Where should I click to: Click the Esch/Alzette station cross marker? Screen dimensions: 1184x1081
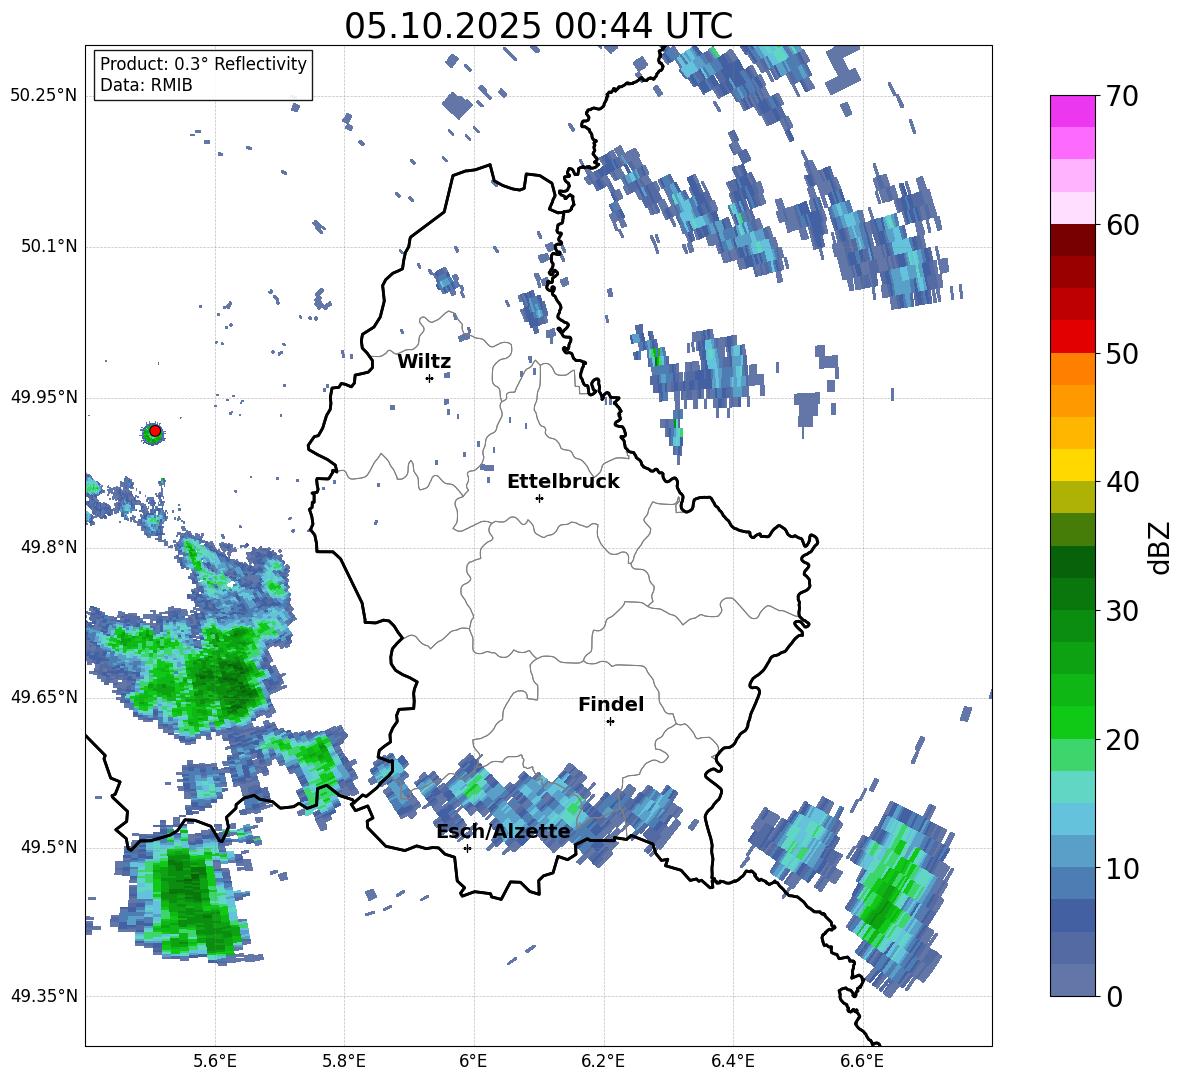point(467,848)
